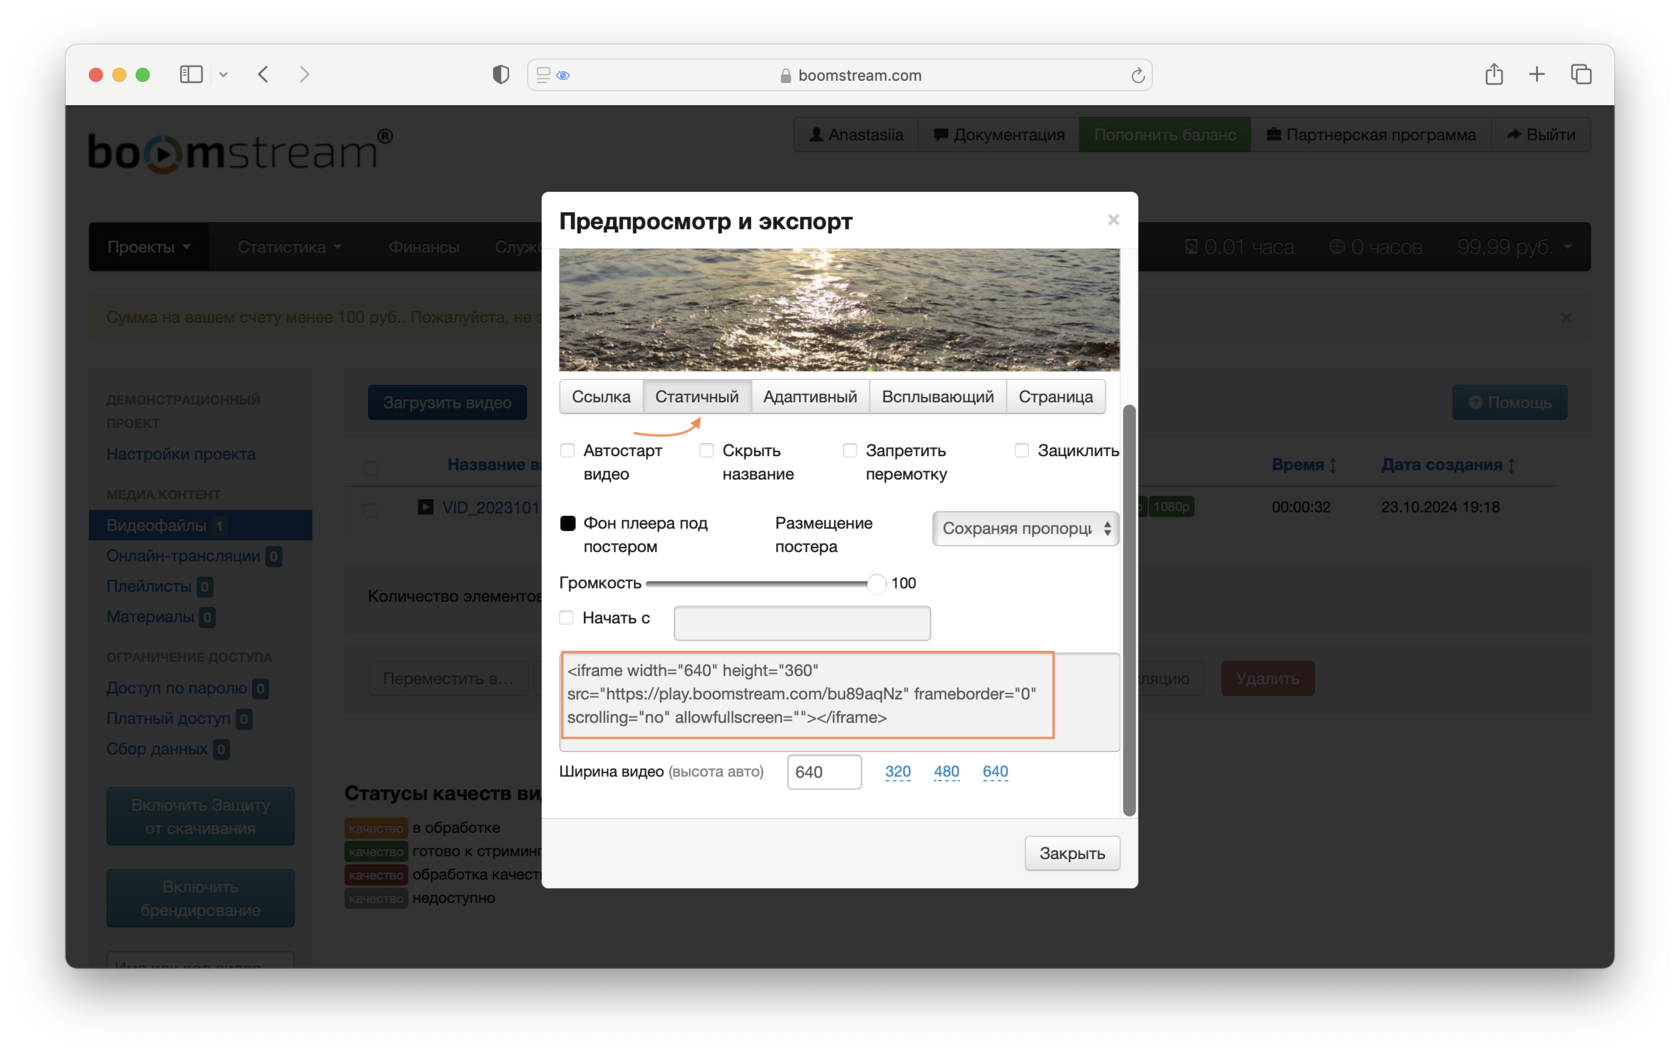Click the Пополнить баланс button
The height and width of the screenshot is (1055, 1680).
[x=1165, y=135]
